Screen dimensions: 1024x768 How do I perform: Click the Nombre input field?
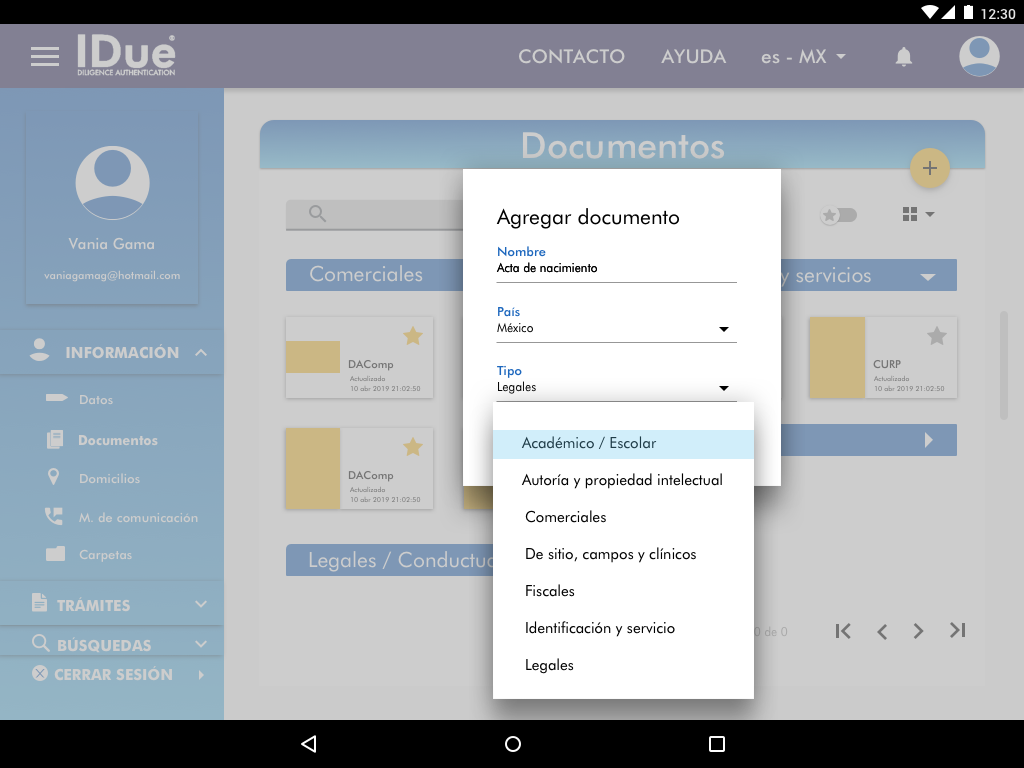pos(616,269)
